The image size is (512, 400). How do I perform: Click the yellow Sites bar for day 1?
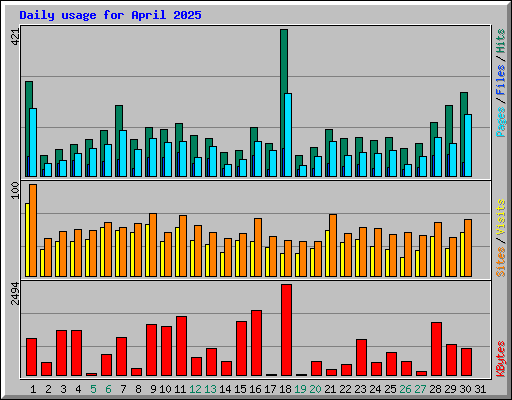[x=27, y=240]
